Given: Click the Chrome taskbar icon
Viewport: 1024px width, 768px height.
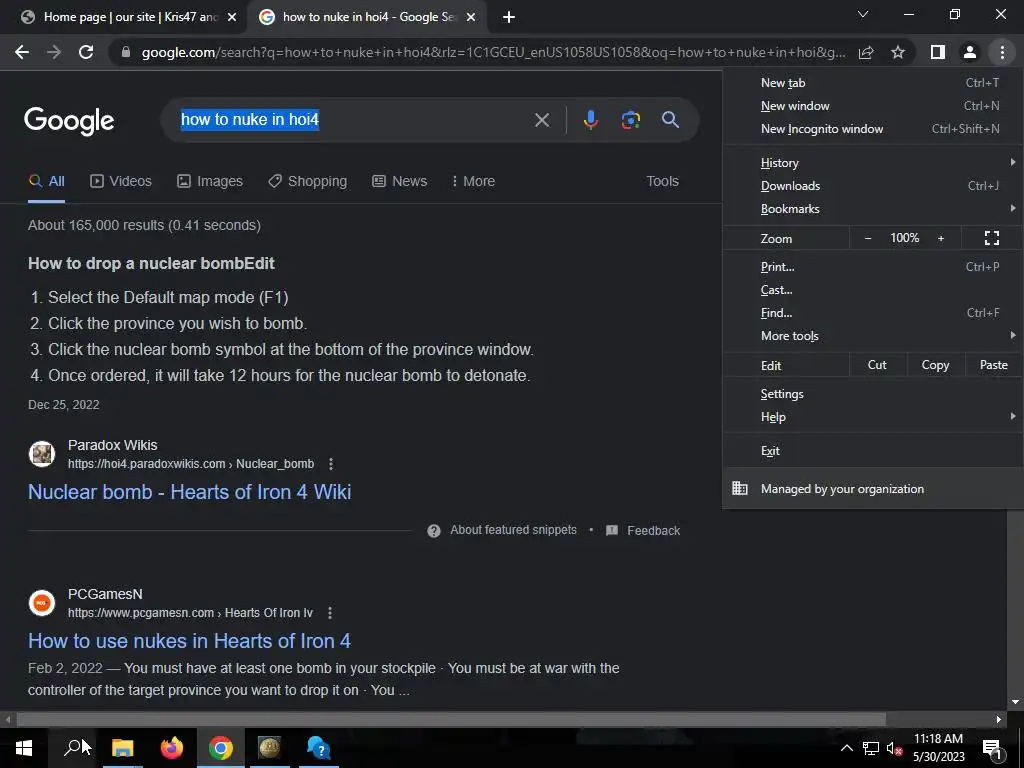Looking at the screenshot, I should 221,748.
